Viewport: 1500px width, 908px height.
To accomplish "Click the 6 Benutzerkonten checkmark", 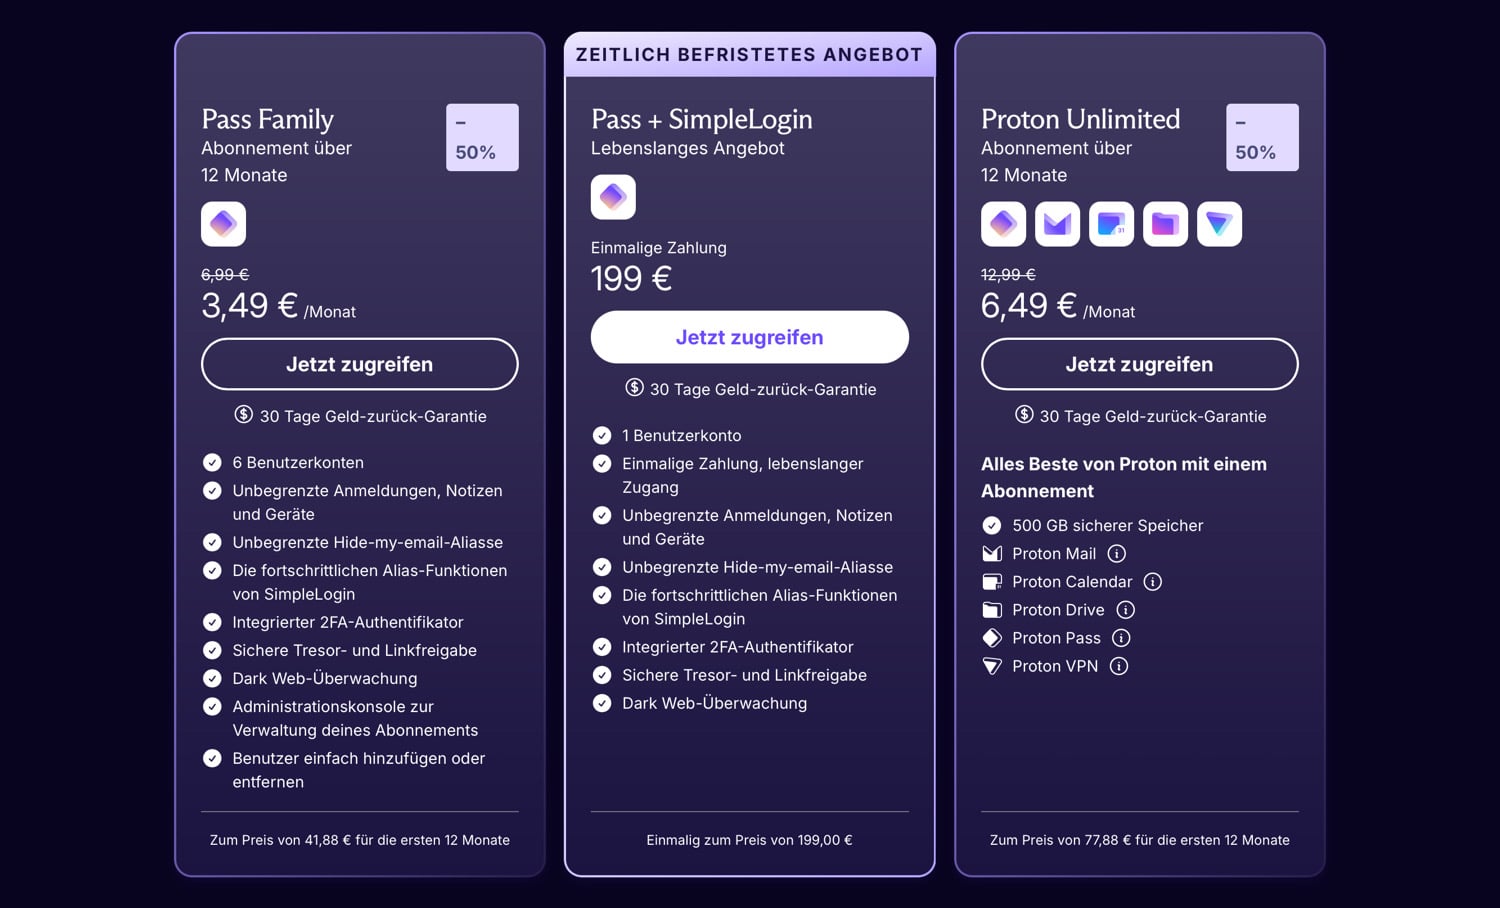I will click(212, 463).
